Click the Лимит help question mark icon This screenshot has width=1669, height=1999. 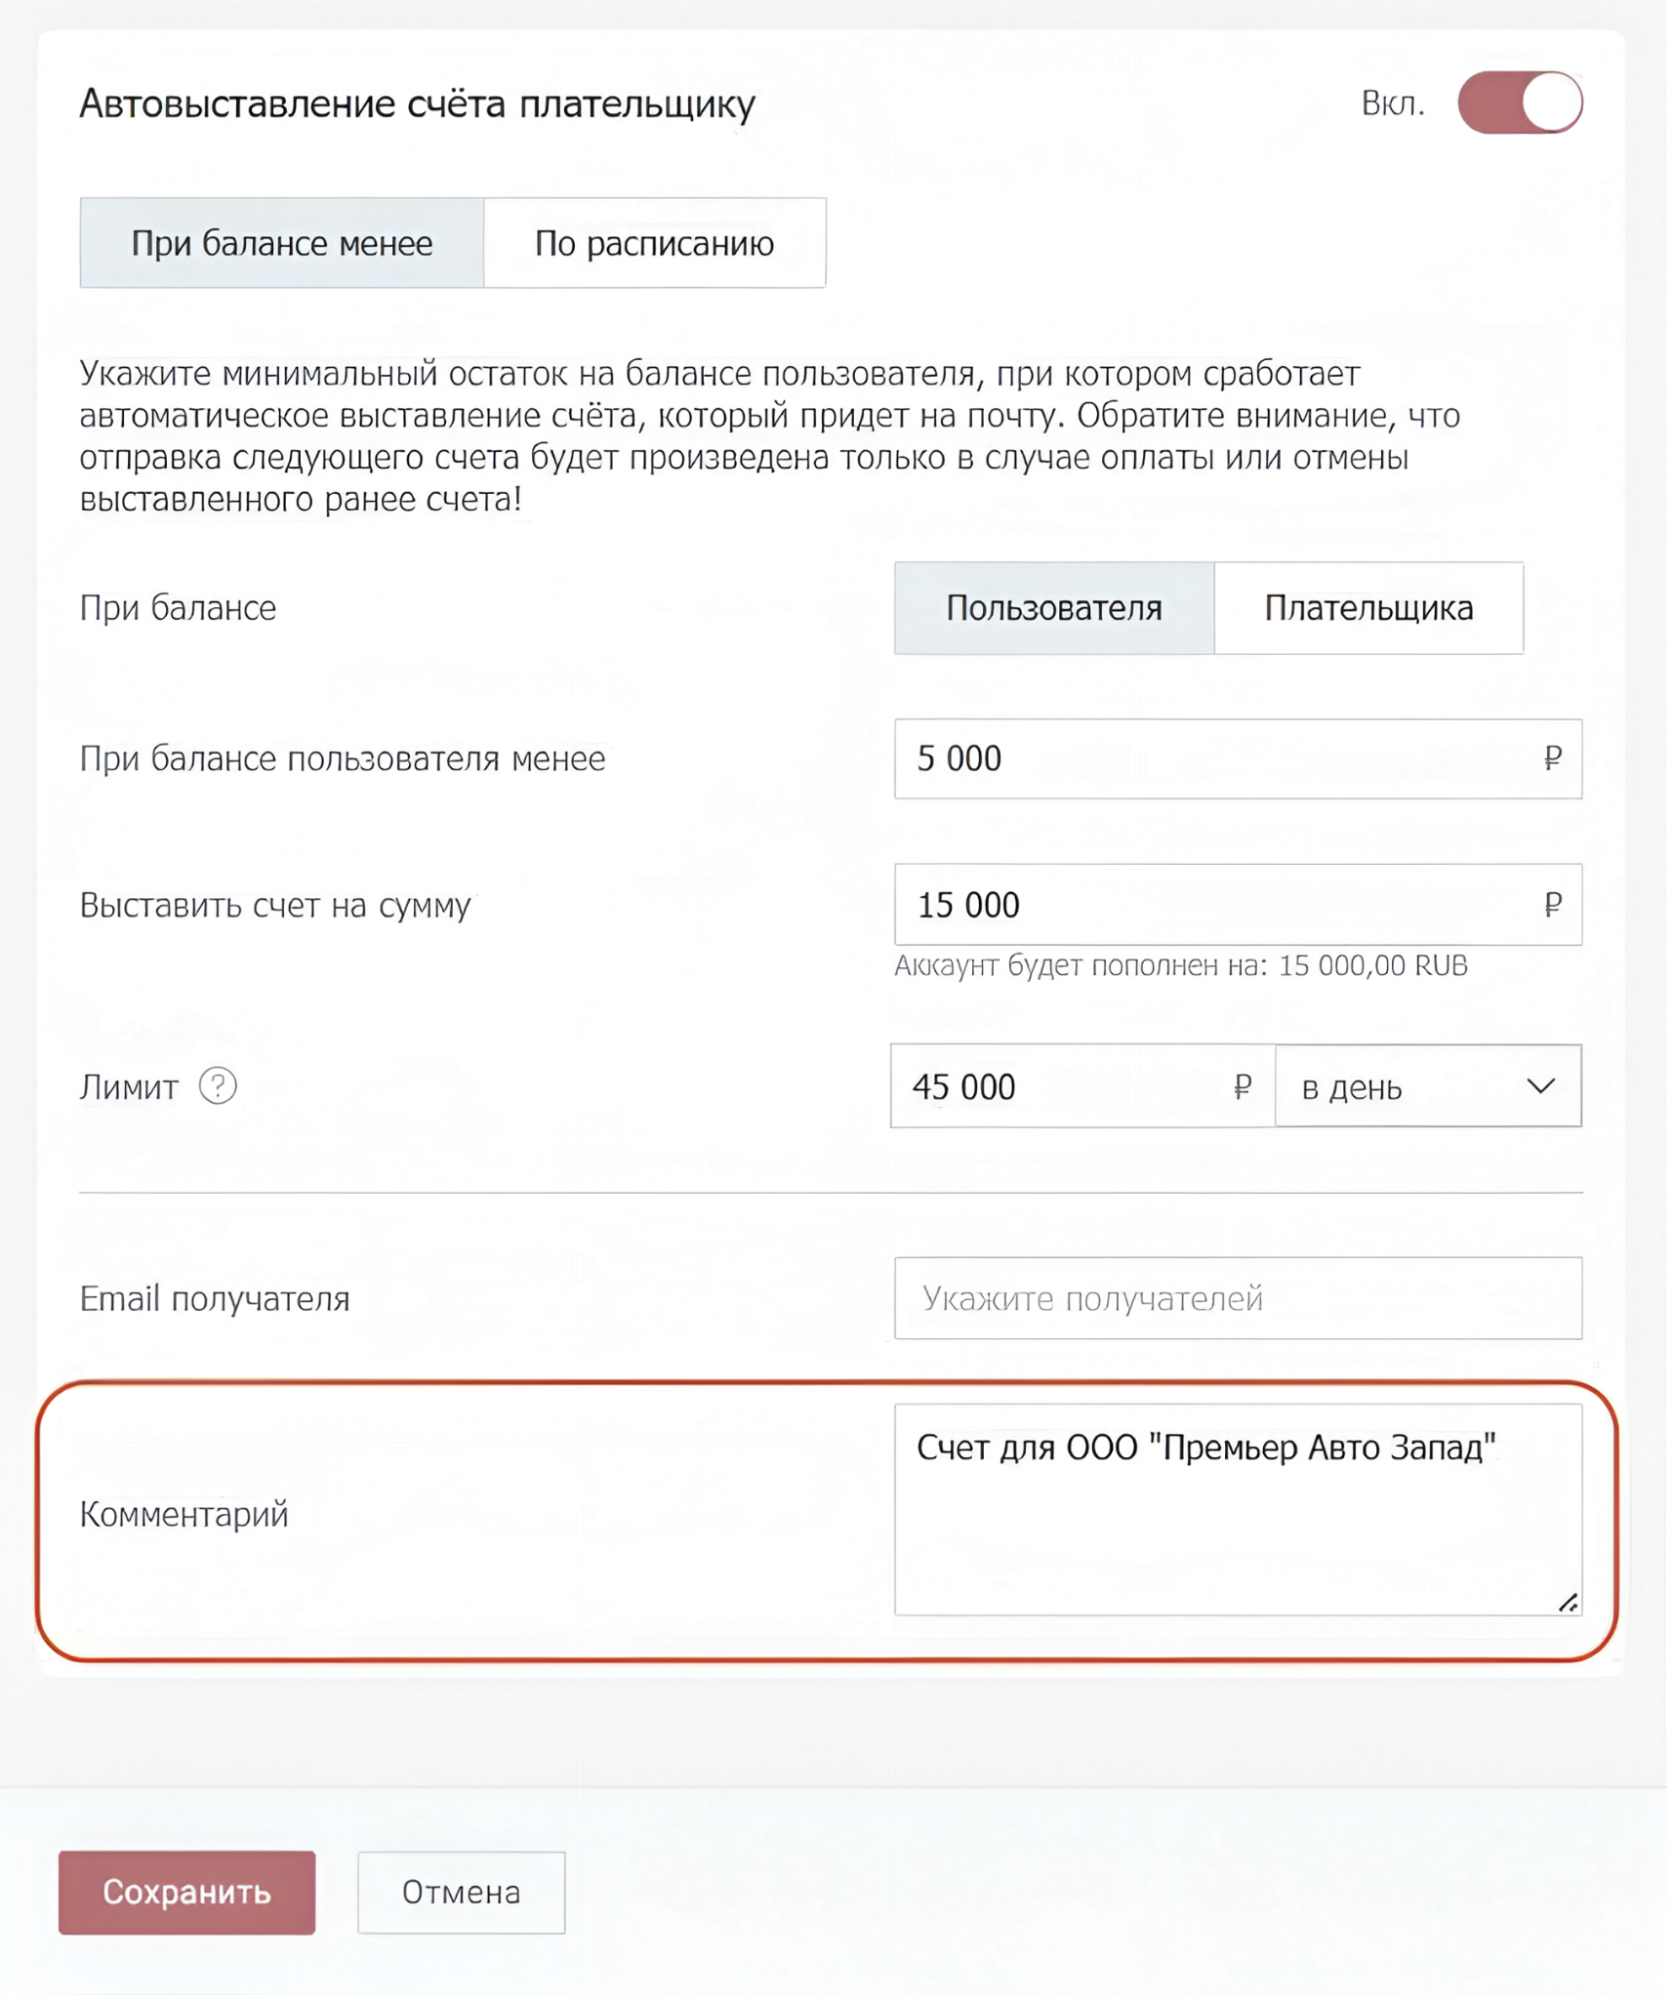click(217, 1086)
